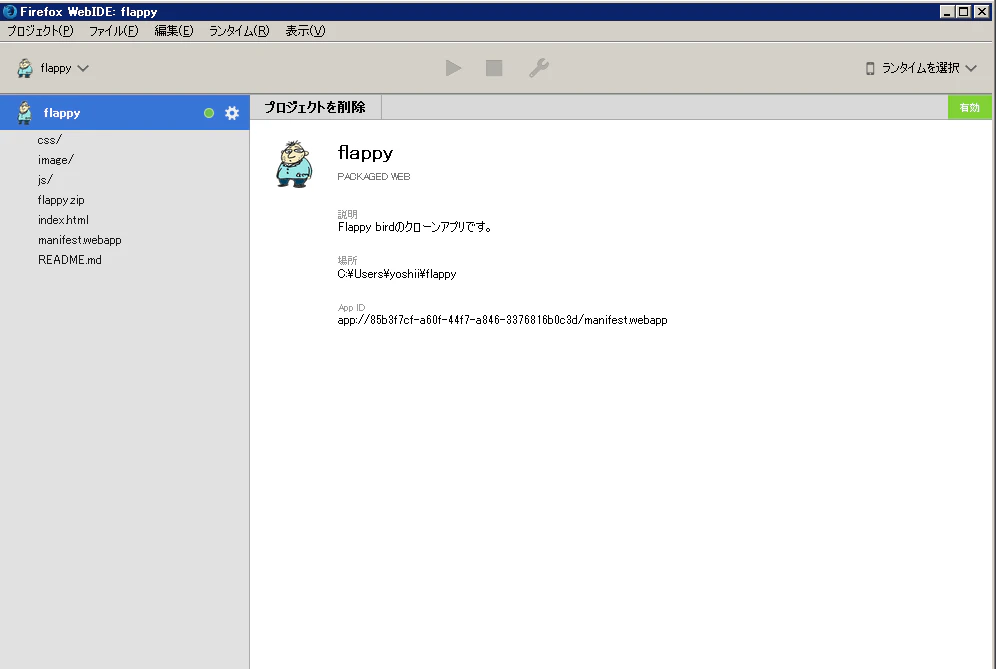996x669 pixels.
Task: Open the ランタイム(R) menu
Action: pyautogui.click(x=239, y=30)
